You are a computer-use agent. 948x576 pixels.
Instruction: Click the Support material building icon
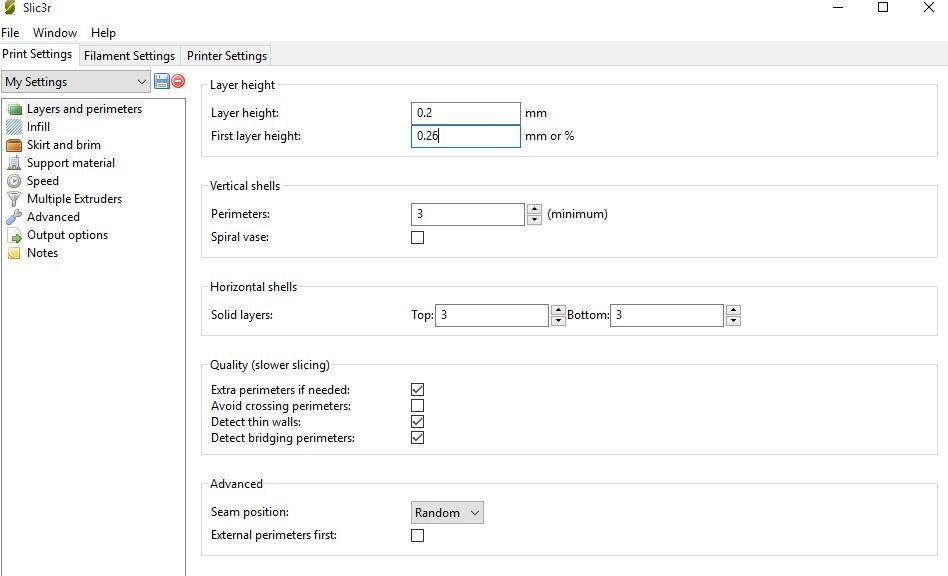14,163
